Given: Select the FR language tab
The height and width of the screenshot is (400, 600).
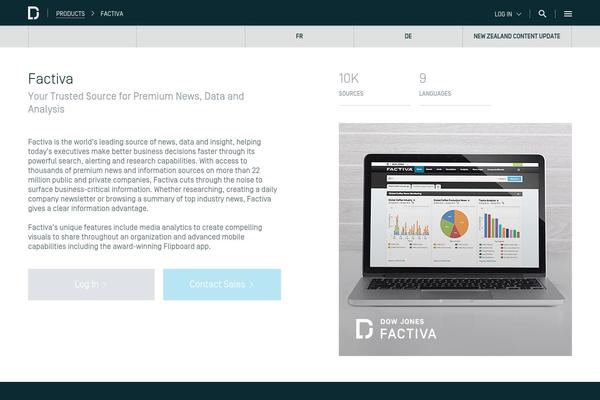Looking at the screenshot, I should point(299,36).
